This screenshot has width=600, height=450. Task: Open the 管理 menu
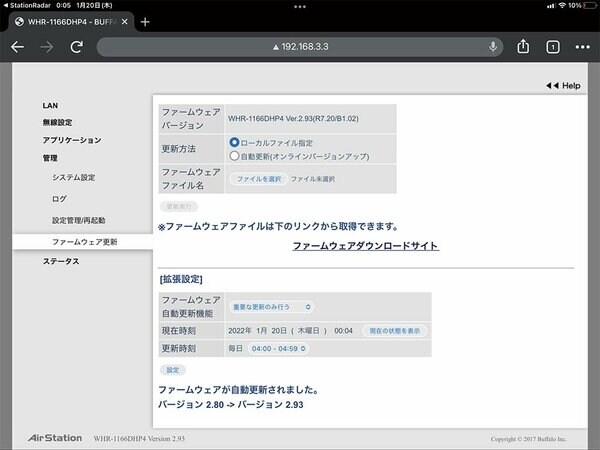[x=50, y=158]
